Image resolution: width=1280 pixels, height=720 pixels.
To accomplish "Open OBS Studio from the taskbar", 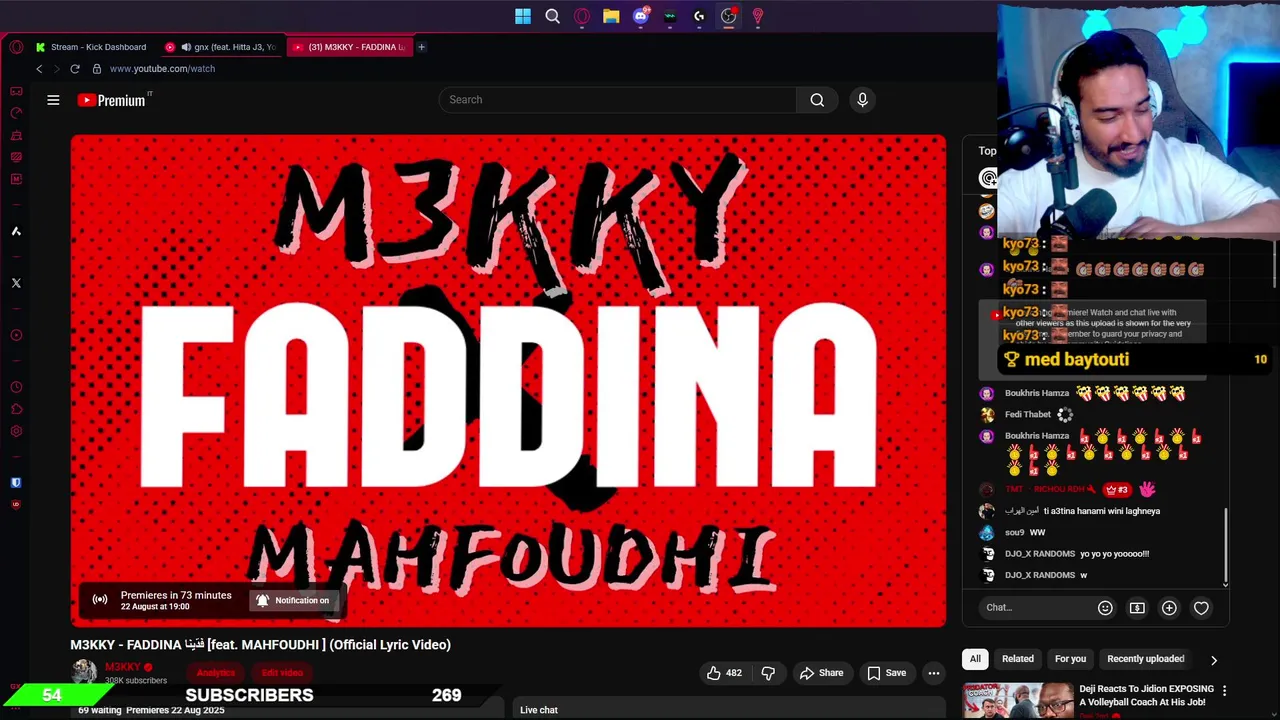I will (x=729, y=16).
